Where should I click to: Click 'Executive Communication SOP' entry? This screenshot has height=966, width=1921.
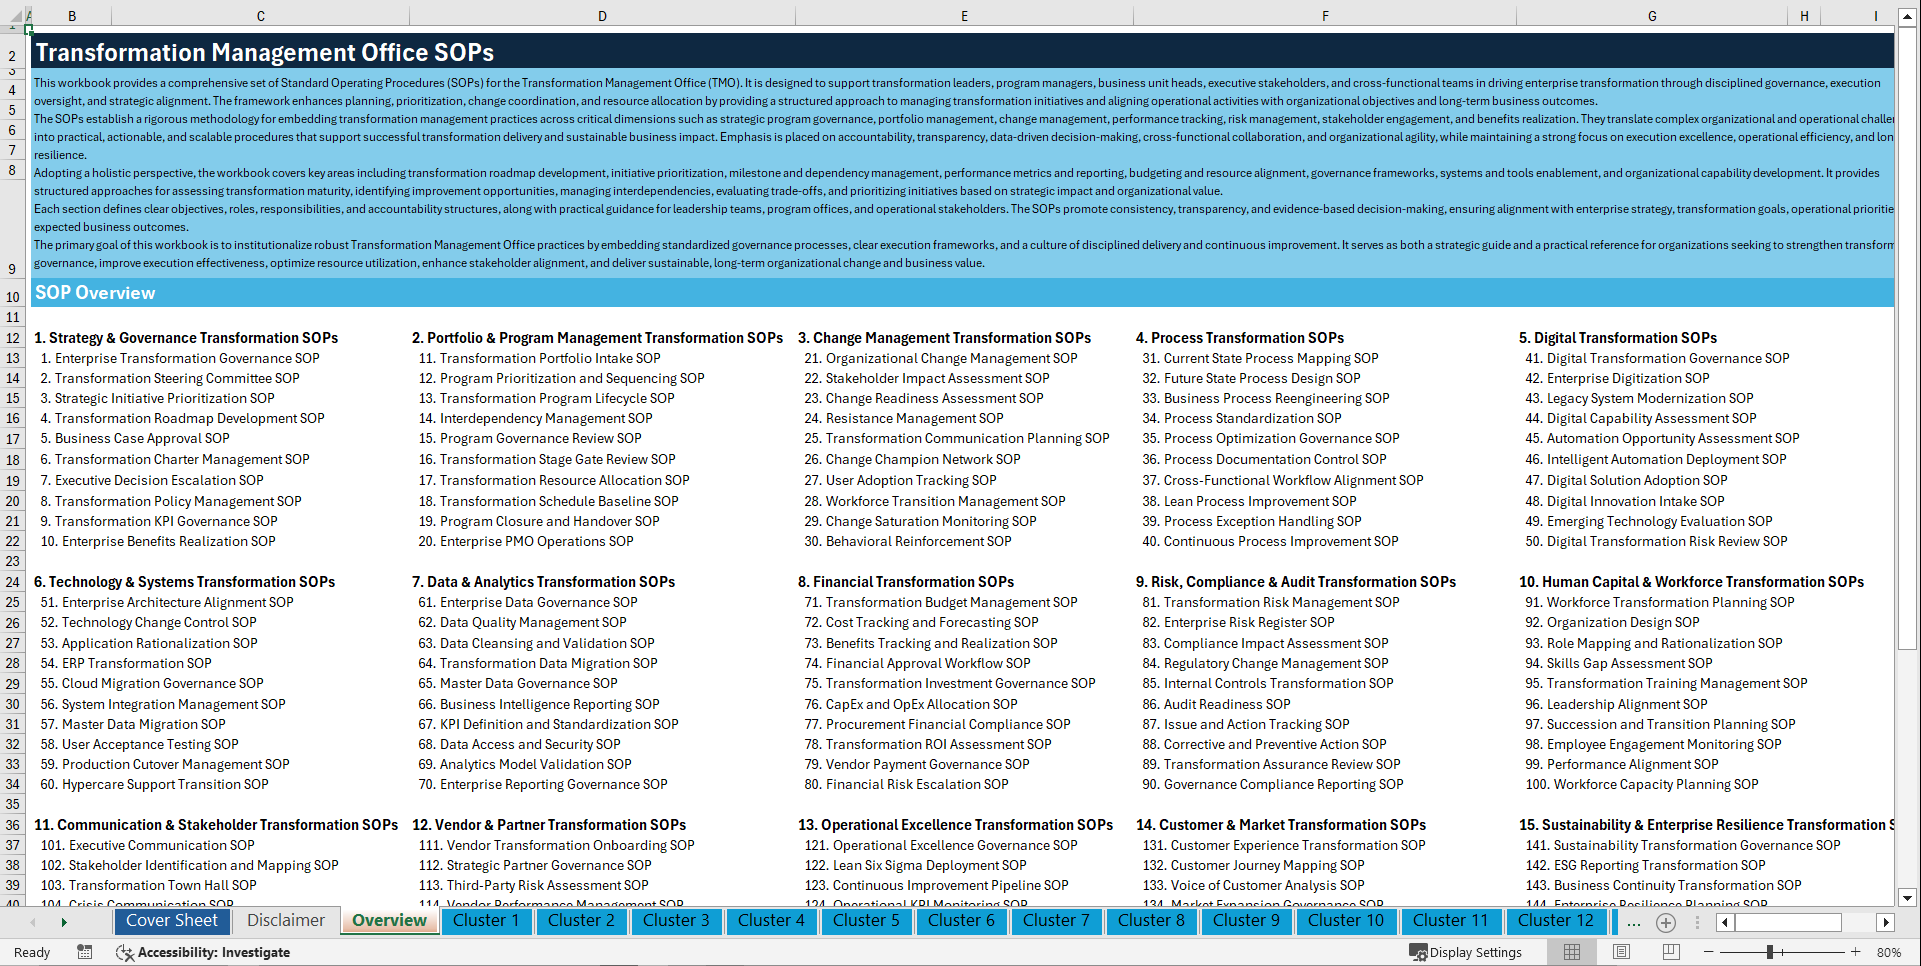162,845
